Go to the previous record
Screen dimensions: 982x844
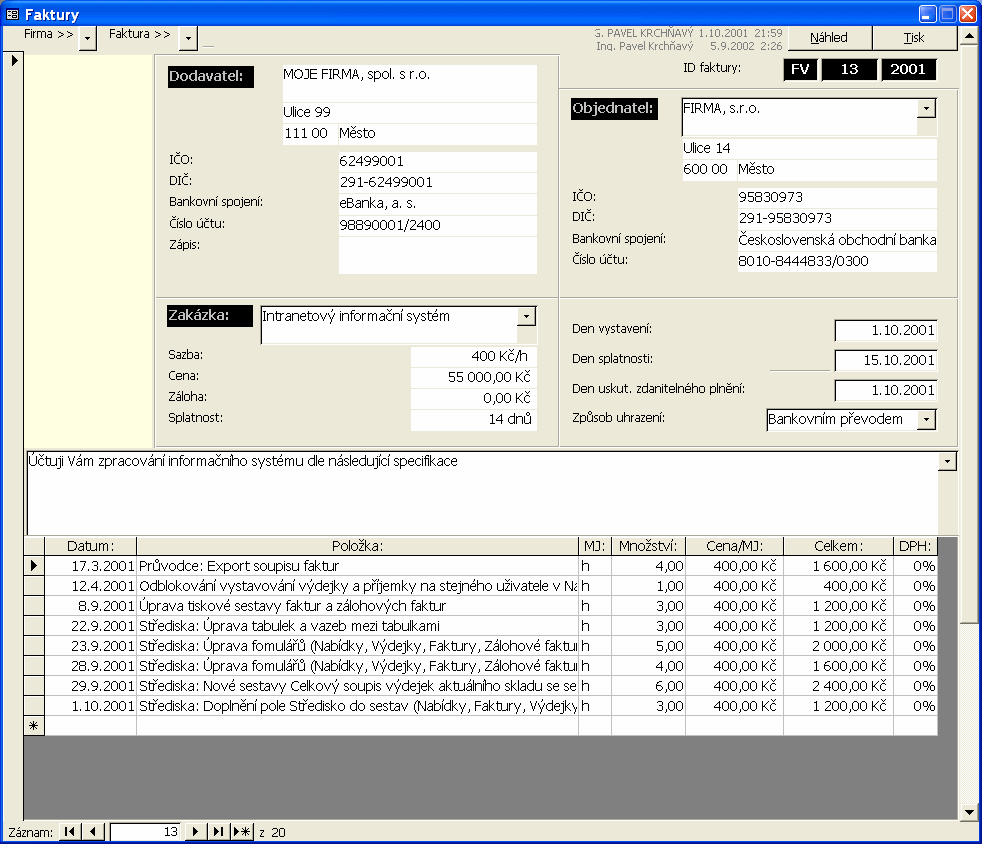pyautogui.click(x=93, y=832)
